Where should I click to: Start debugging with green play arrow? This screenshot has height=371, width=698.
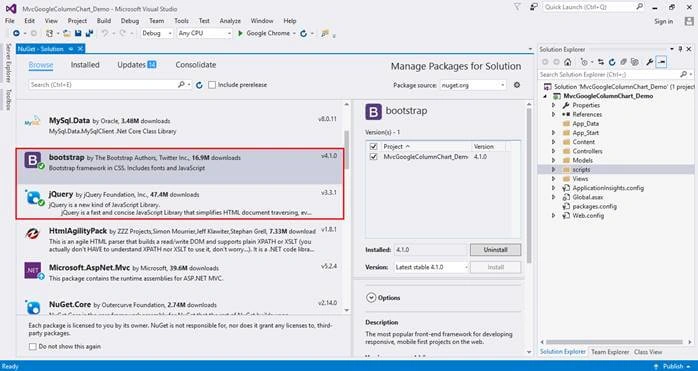pyautogui.click(x=240, y=33)
